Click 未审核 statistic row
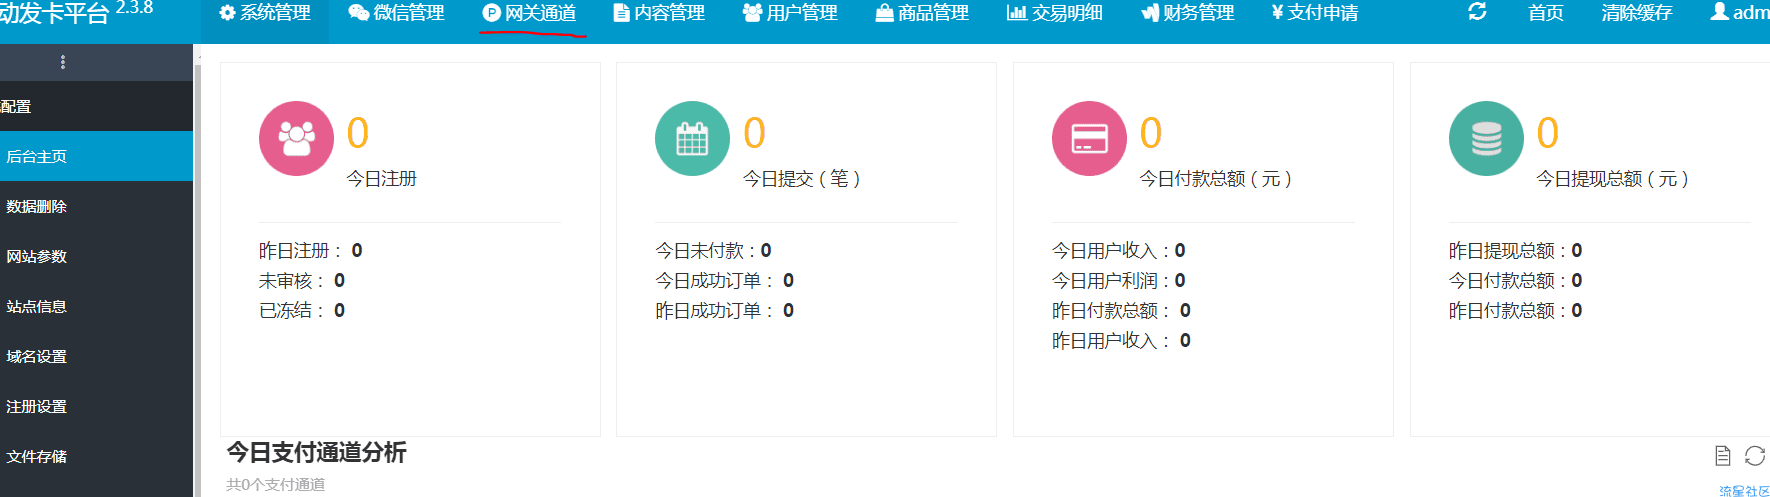Image resolution: width=1770 pixels, height=497 pixels. coord(302,280)
